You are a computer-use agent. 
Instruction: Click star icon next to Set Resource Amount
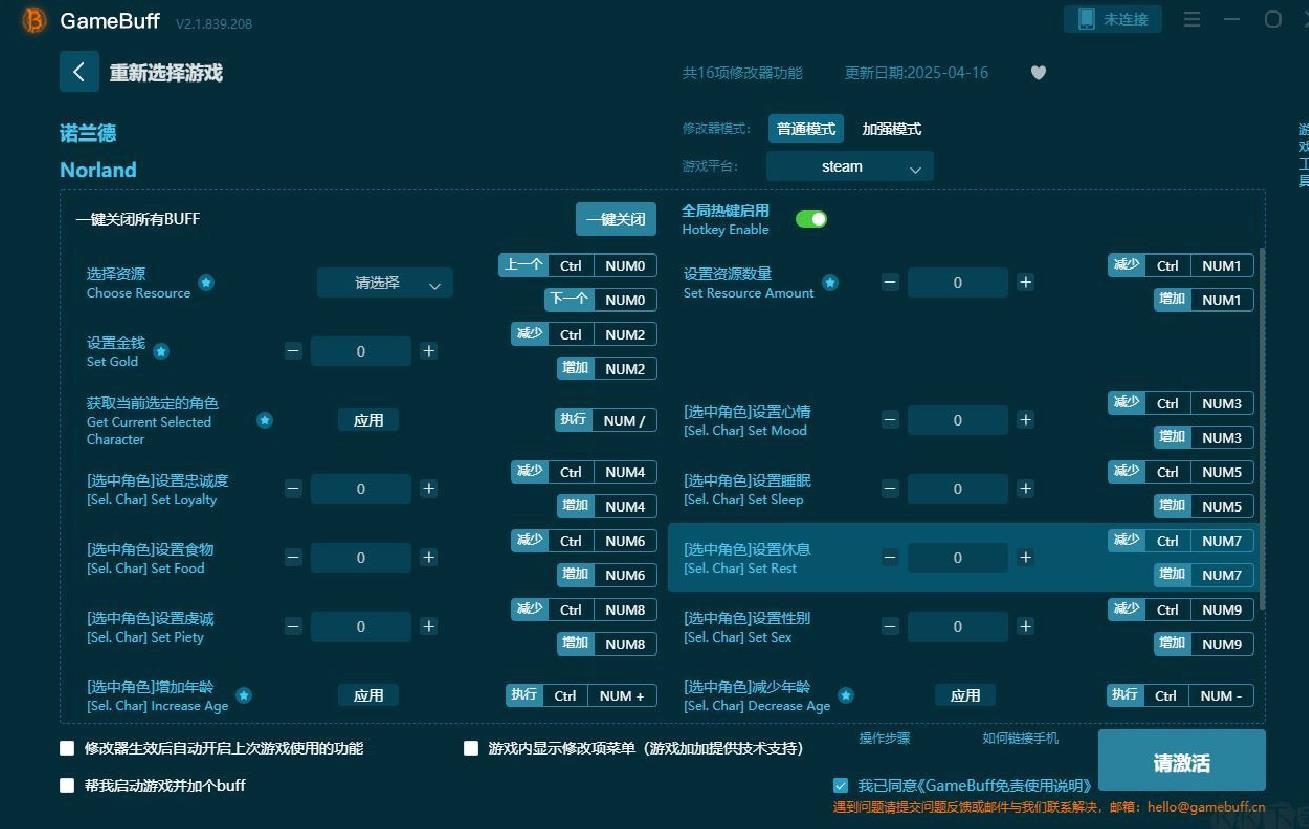830,283
